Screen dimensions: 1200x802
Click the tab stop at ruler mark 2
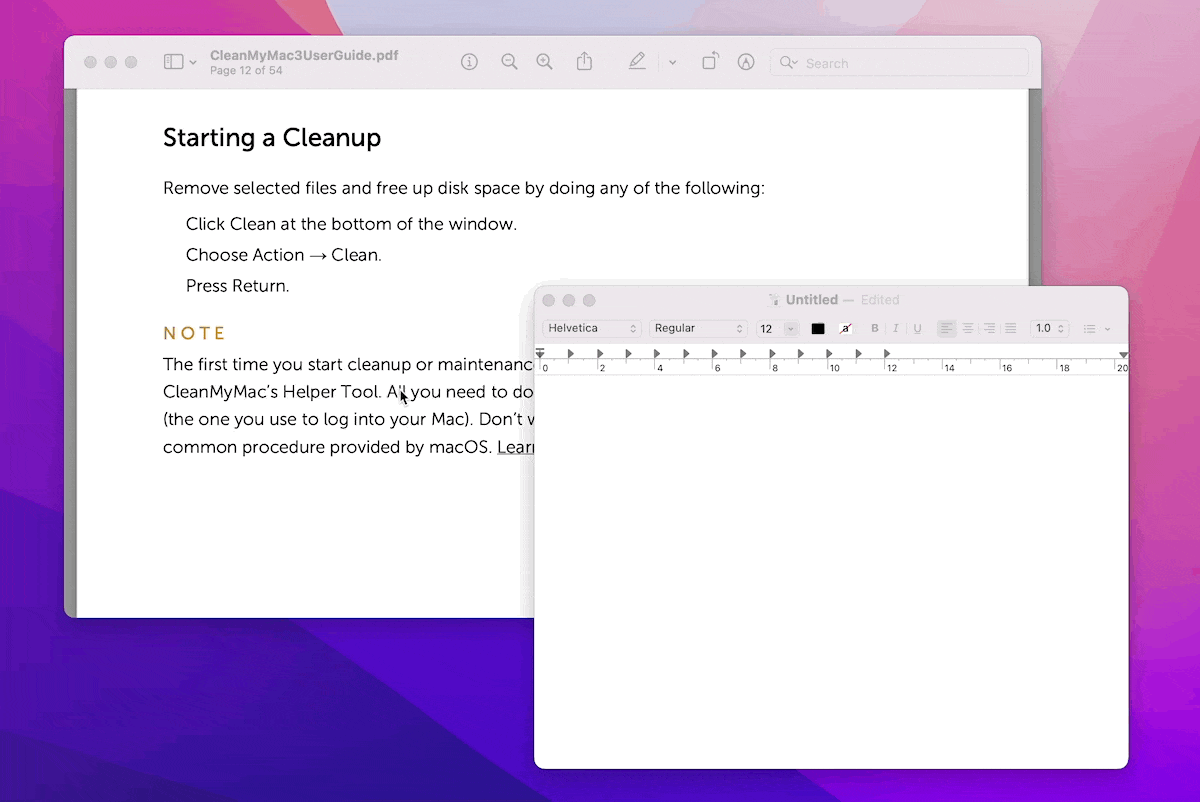coord(599,354)
